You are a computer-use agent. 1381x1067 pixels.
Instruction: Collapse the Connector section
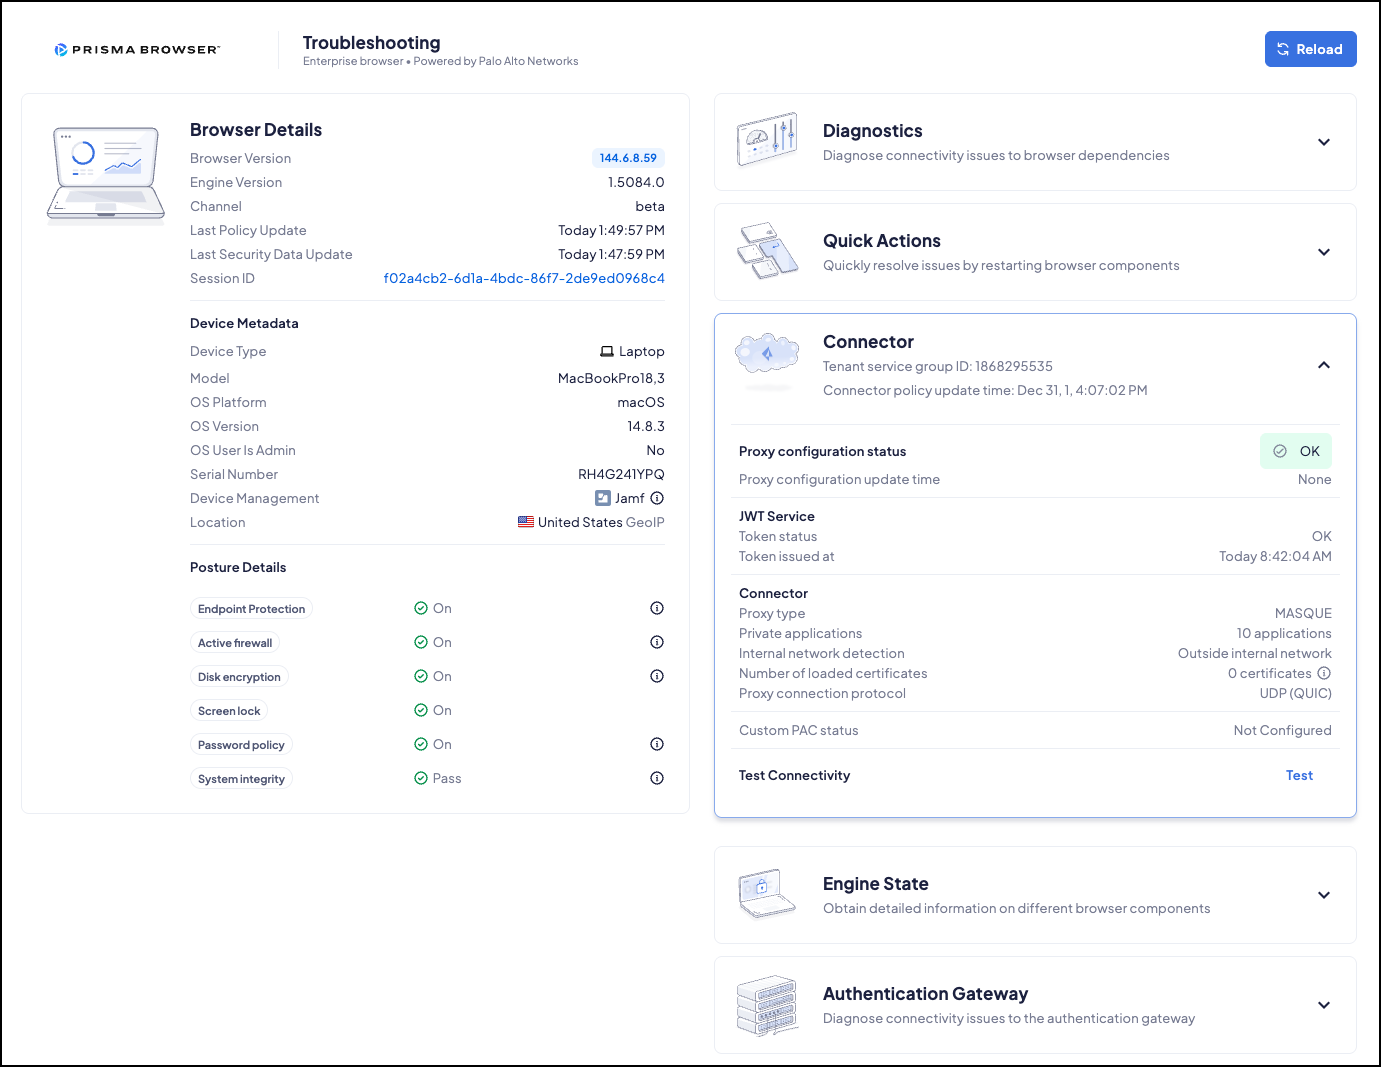(x=1324, y=365)
